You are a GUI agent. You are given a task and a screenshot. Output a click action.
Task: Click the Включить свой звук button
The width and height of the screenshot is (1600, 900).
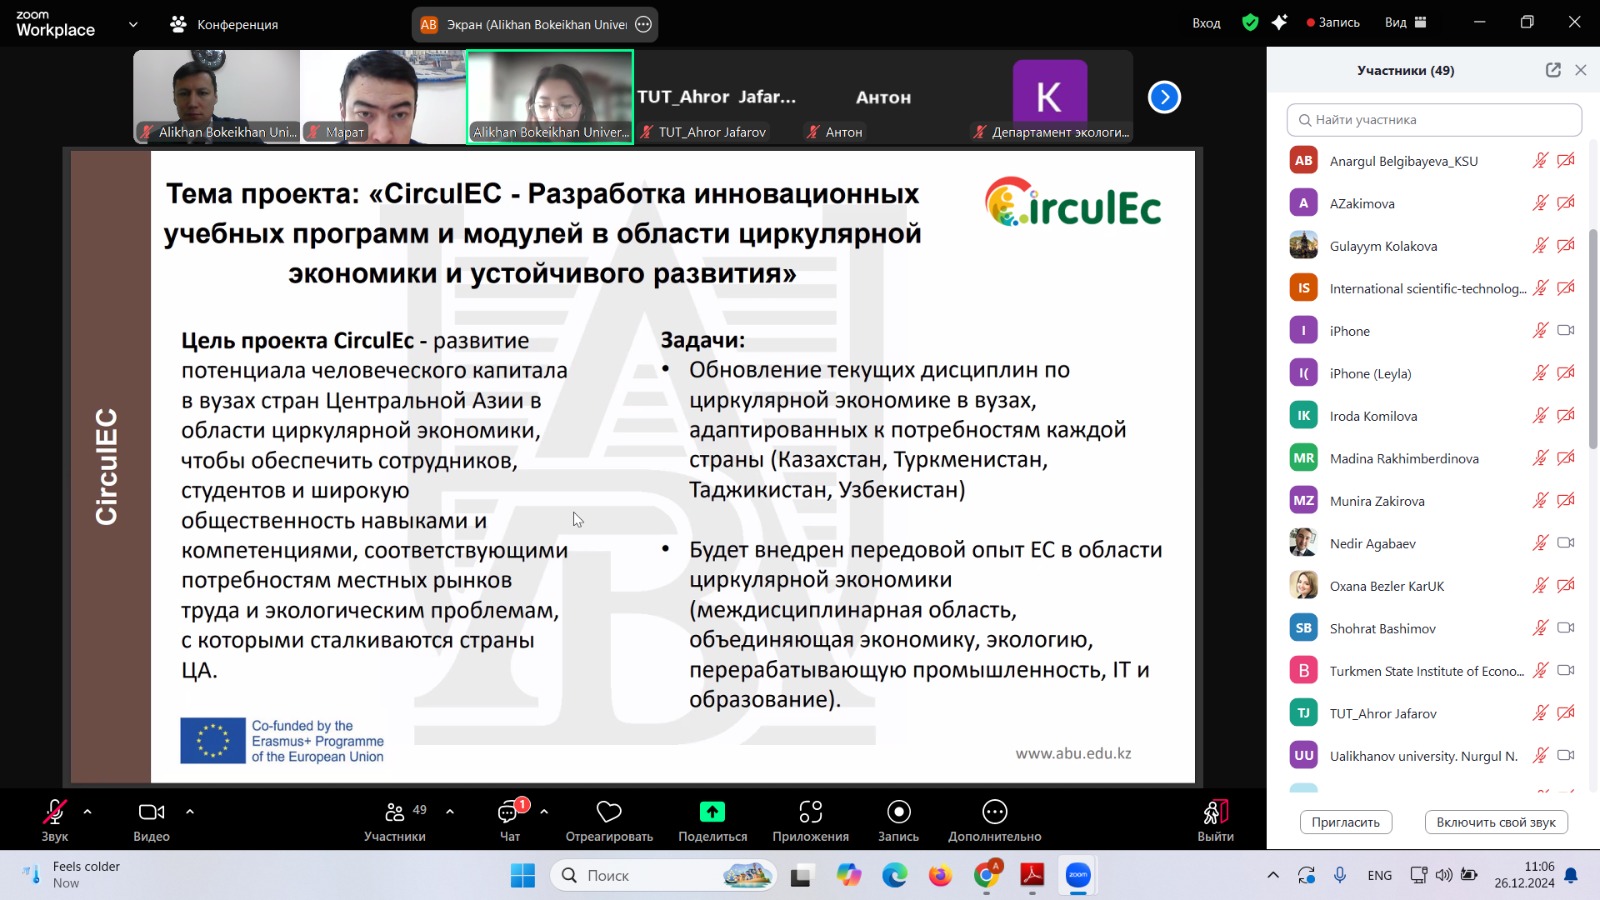tap(1496, 822)
